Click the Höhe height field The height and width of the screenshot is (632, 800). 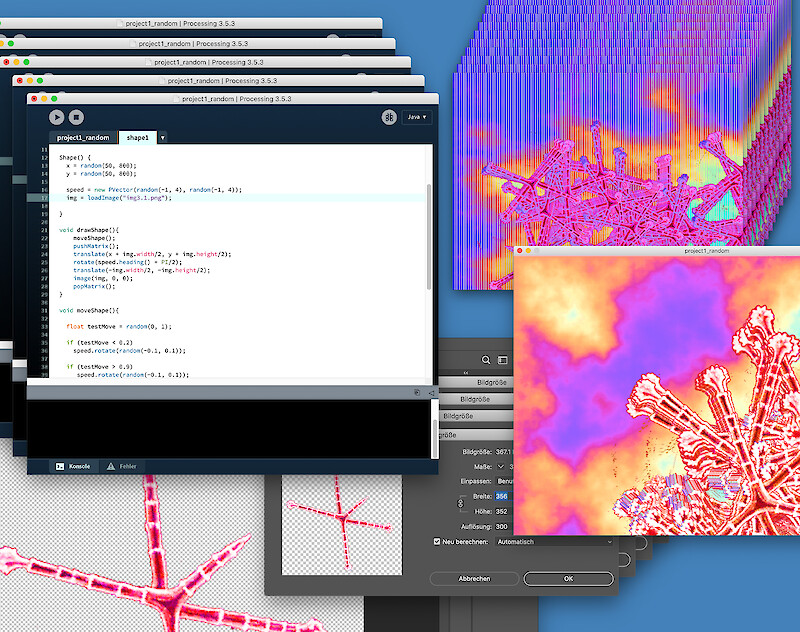point(502,512)
